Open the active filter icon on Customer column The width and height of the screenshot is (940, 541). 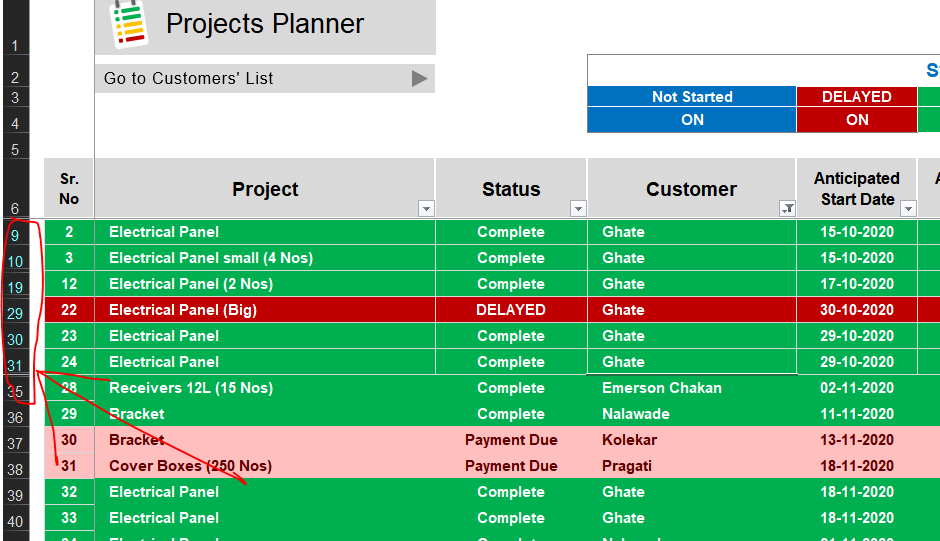[x=787, y=208]
